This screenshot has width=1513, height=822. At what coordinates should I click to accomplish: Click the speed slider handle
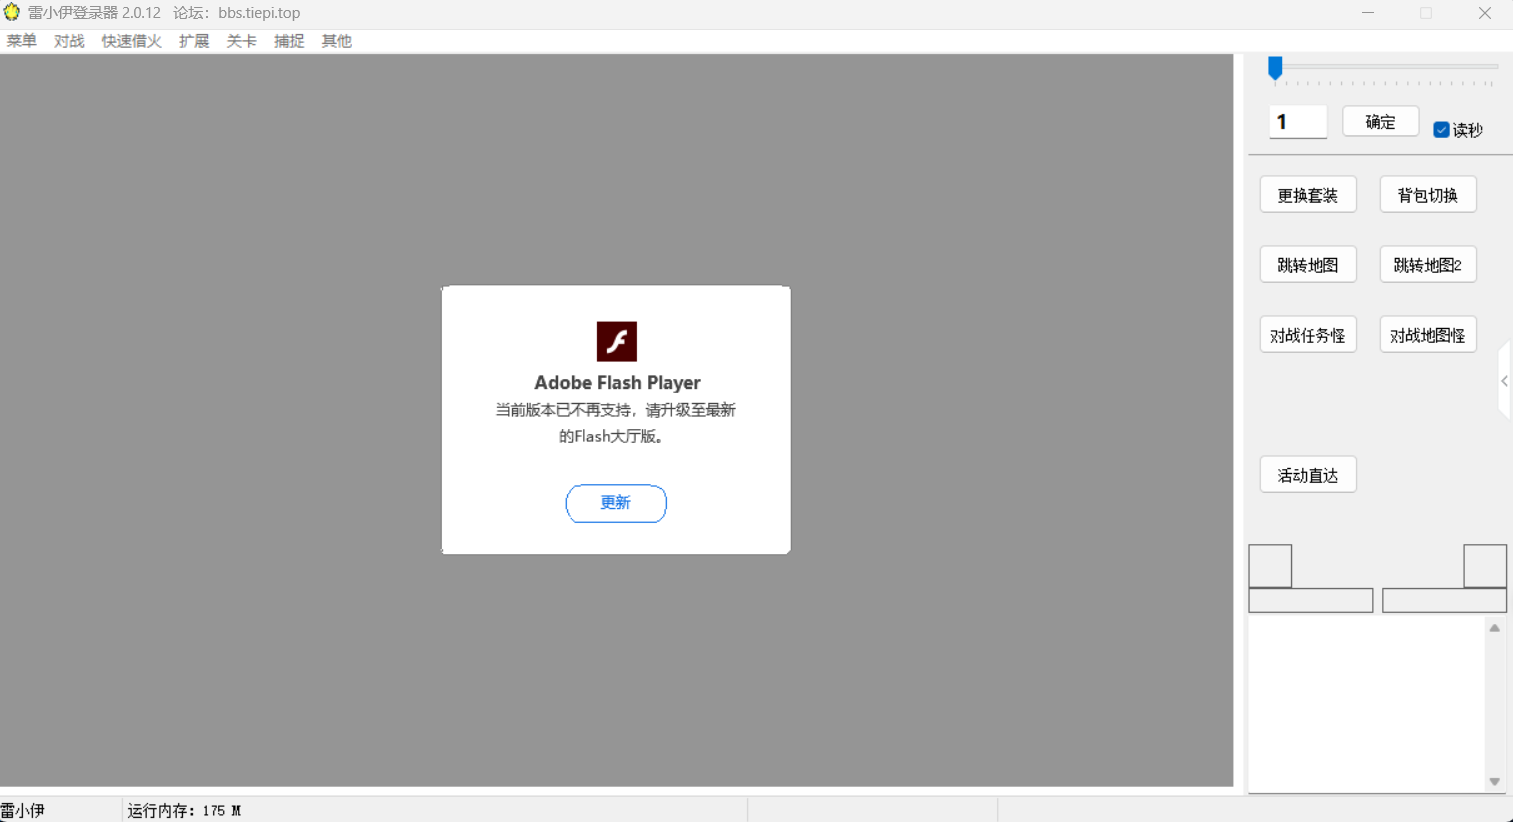1275,67
